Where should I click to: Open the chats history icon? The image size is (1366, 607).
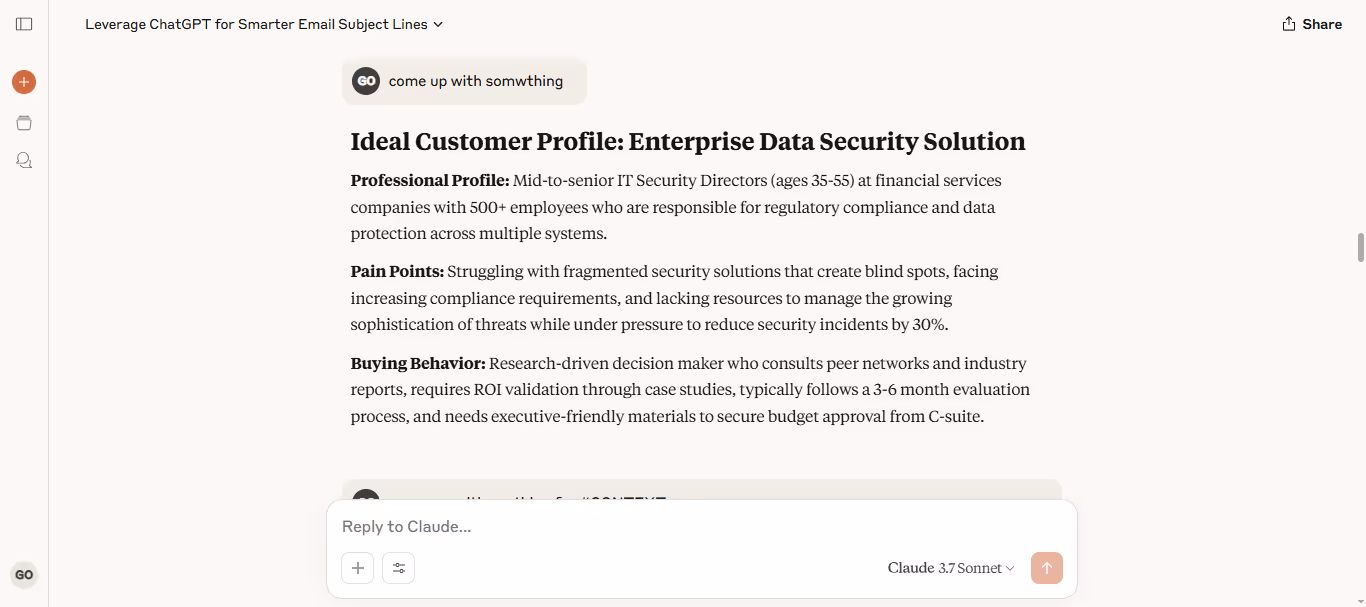click(24, 160)
